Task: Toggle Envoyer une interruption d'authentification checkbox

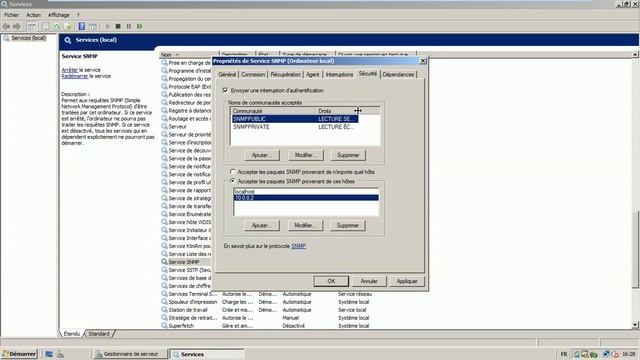Action: click(x=226, y=90)
